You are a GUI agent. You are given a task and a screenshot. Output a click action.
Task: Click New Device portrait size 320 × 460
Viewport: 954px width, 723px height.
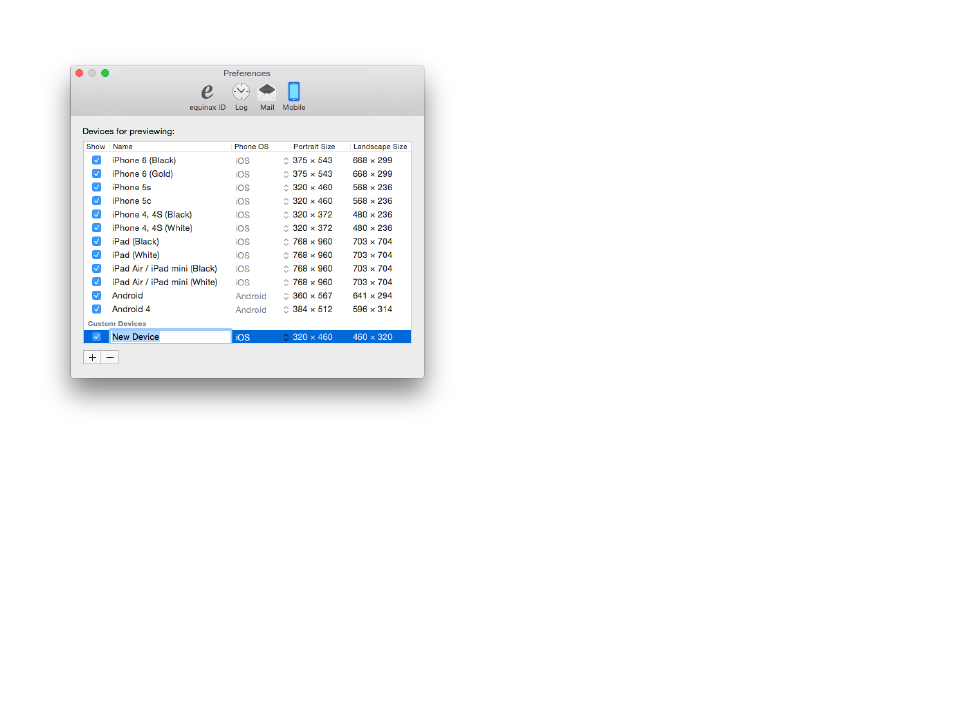tap(312, 337)
